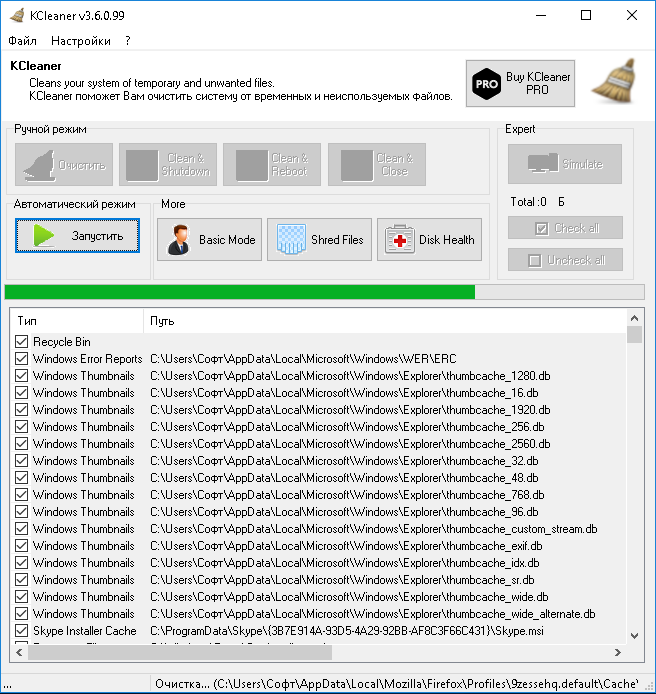
Task: Click the Очистка status bar path text
Action: click(x=397, y=684)
